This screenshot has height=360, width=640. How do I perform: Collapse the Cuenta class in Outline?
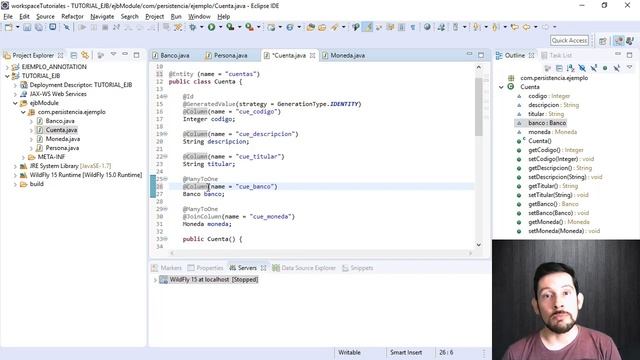(501, 87)
